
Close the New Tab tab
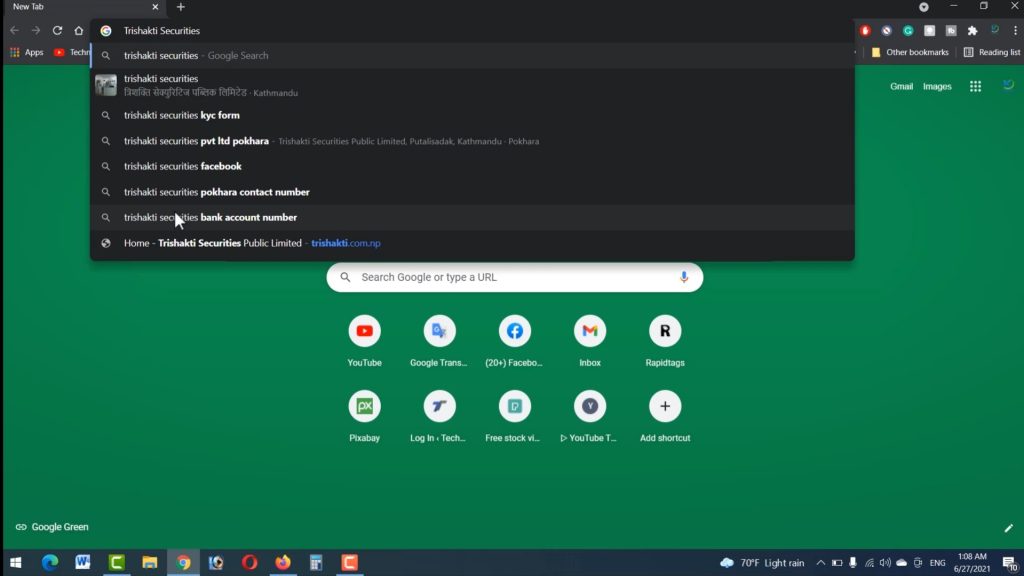click(x=155, y=7)
